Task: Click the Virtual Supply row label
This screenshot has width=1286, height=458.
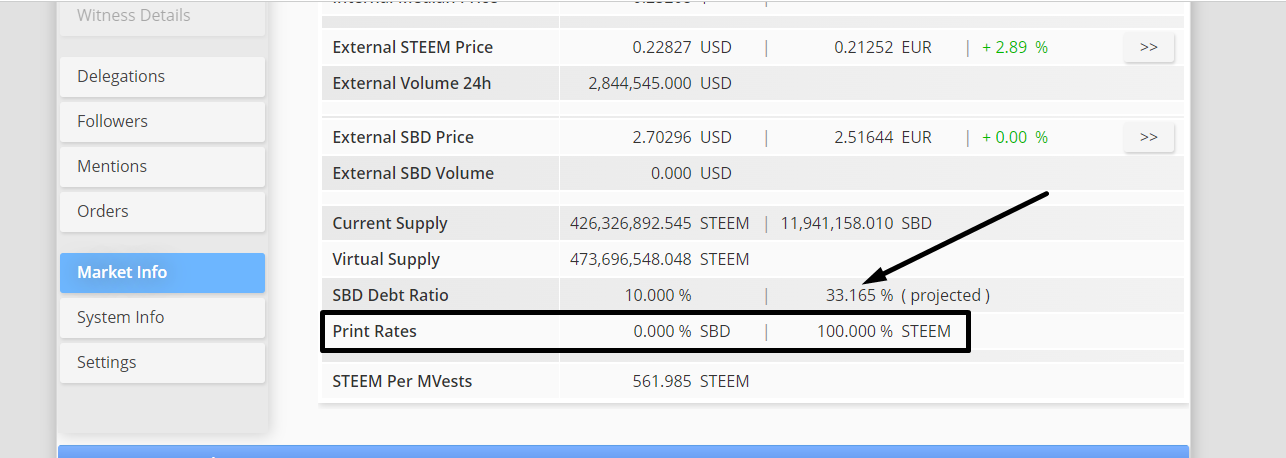Action: click(x=386, y=259)
